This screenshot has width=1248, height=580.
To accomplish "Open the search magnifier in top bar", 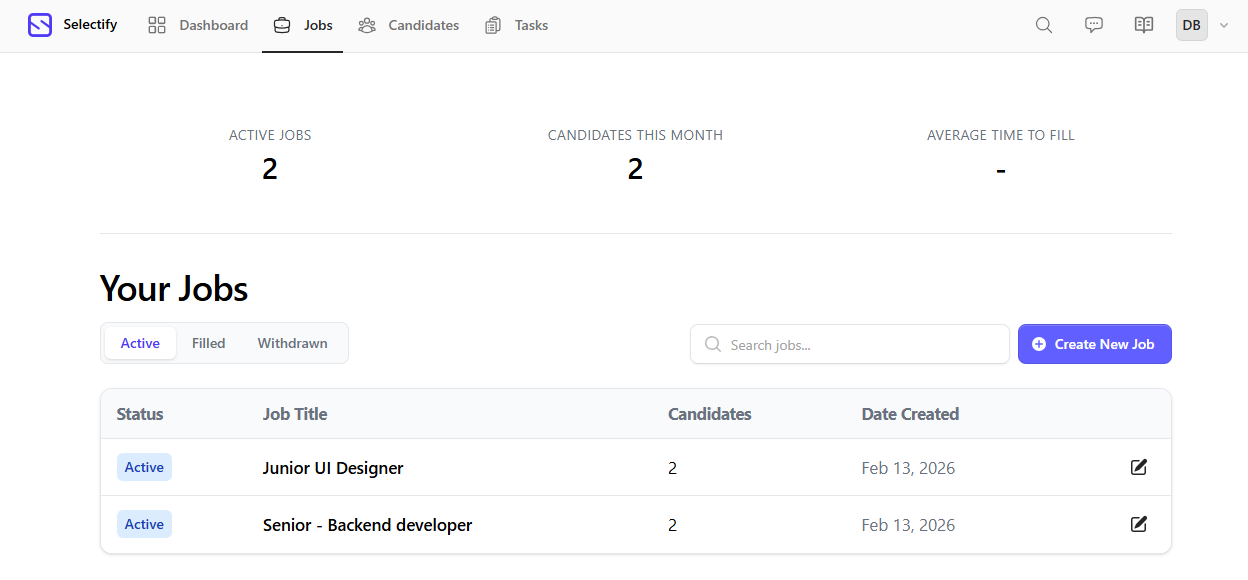I will coord(1044,25).
